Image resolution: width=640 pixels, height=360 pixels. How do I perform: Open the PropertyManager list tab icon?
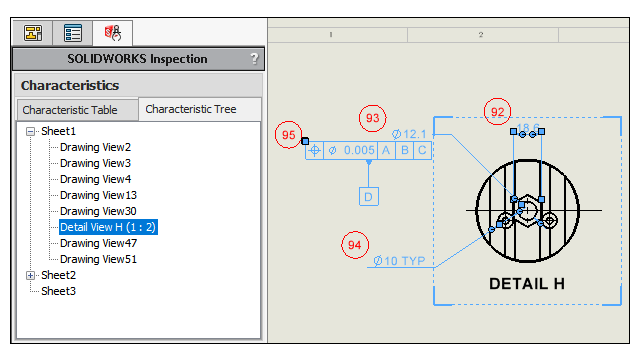(x=73, y=33)
